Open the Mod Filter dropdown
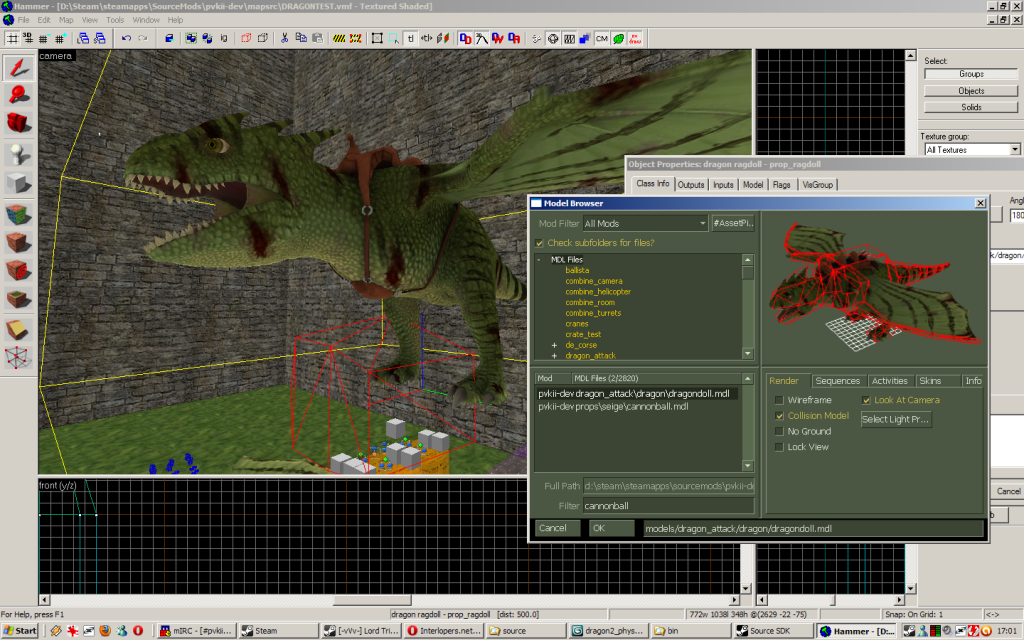1024x640 pixels. tap(645, 224)
